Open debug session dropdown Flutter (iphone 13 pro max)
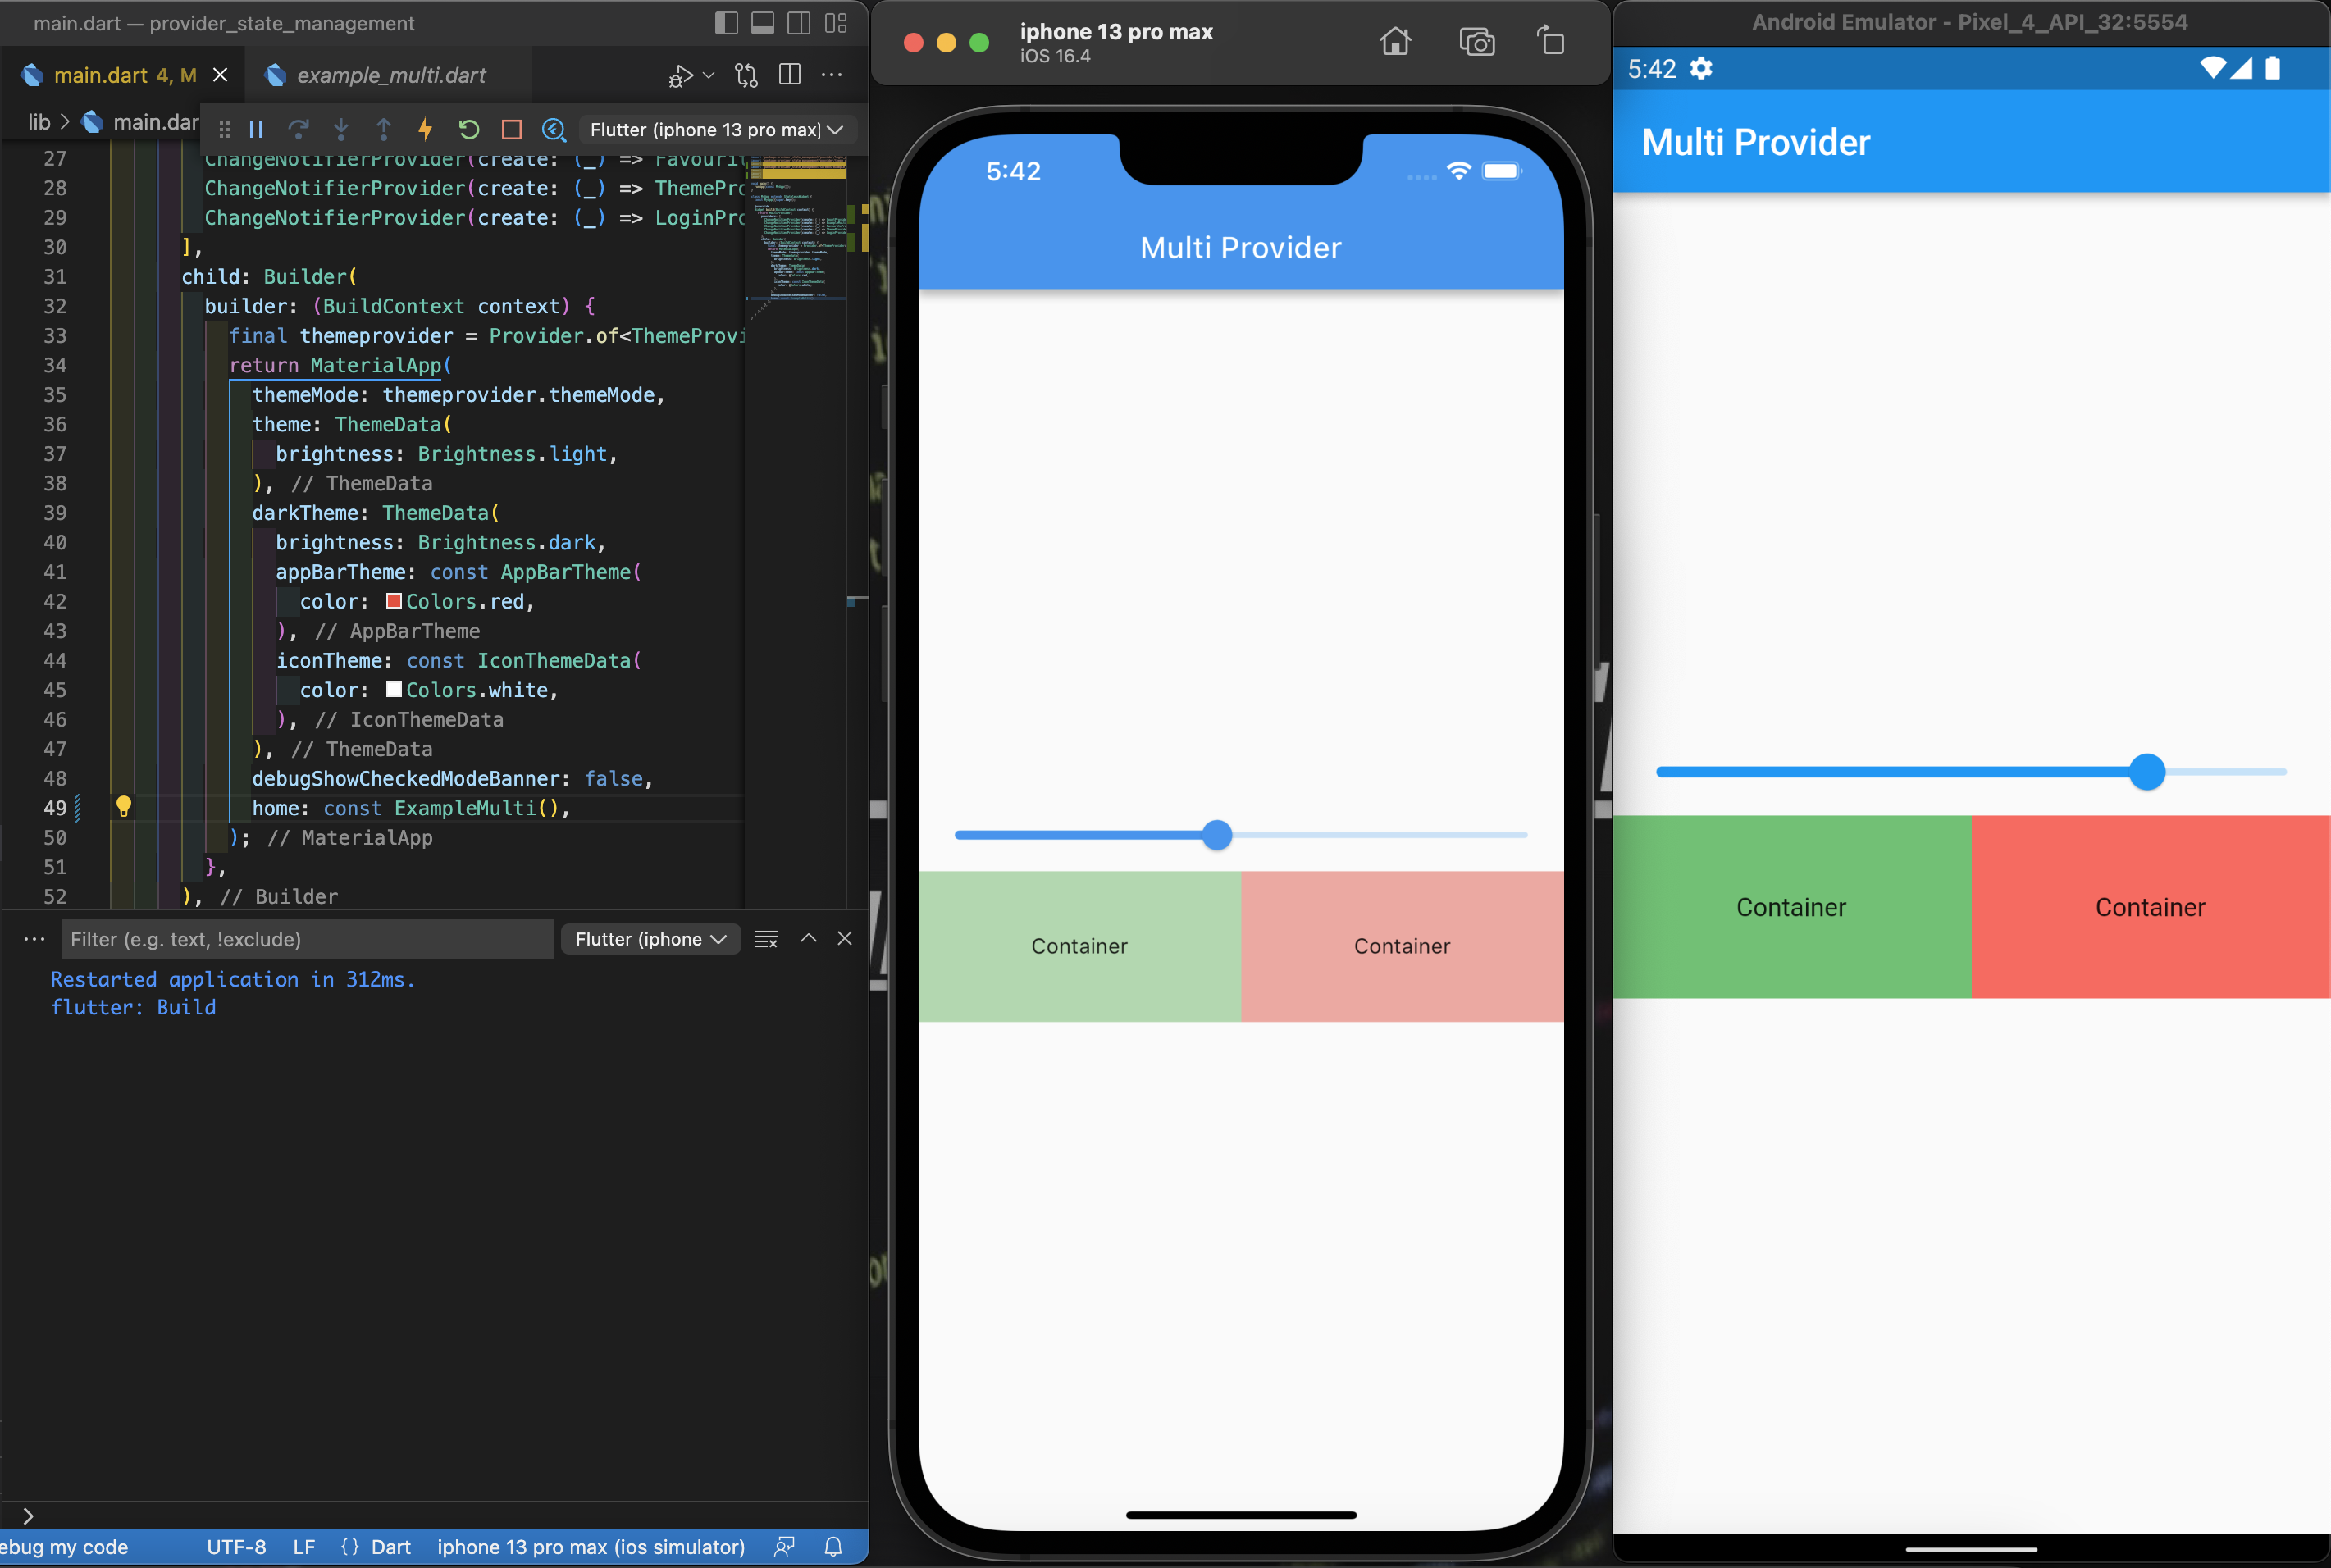This screenshot has width=2331, height=1568. click(x=716, y=130)
